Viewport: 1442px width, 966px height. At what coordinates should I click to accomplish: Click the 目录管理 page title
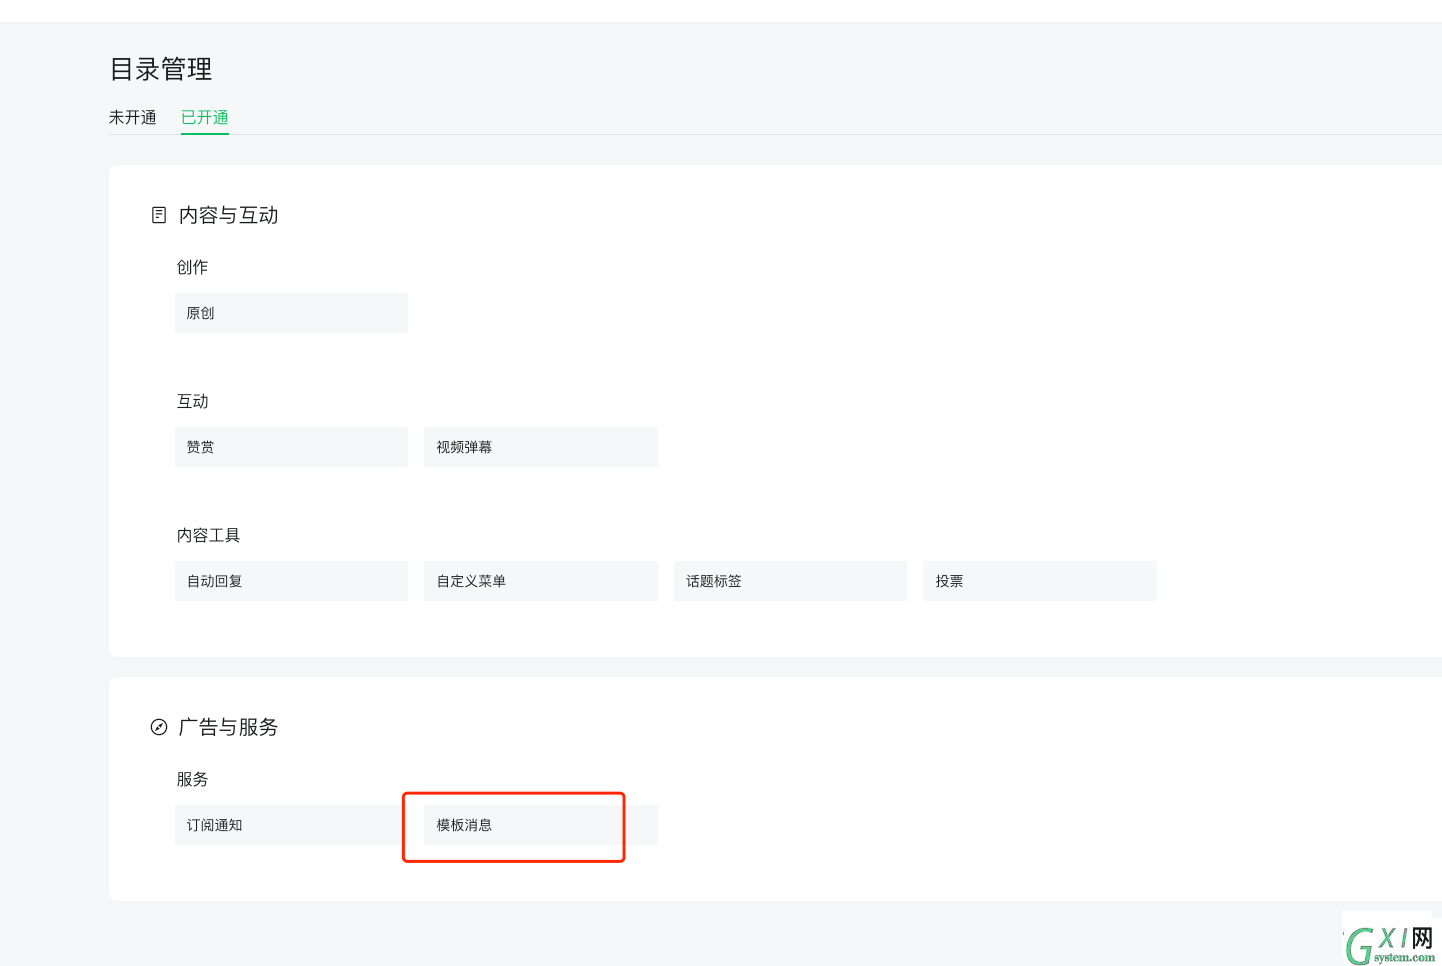point(161,69)
